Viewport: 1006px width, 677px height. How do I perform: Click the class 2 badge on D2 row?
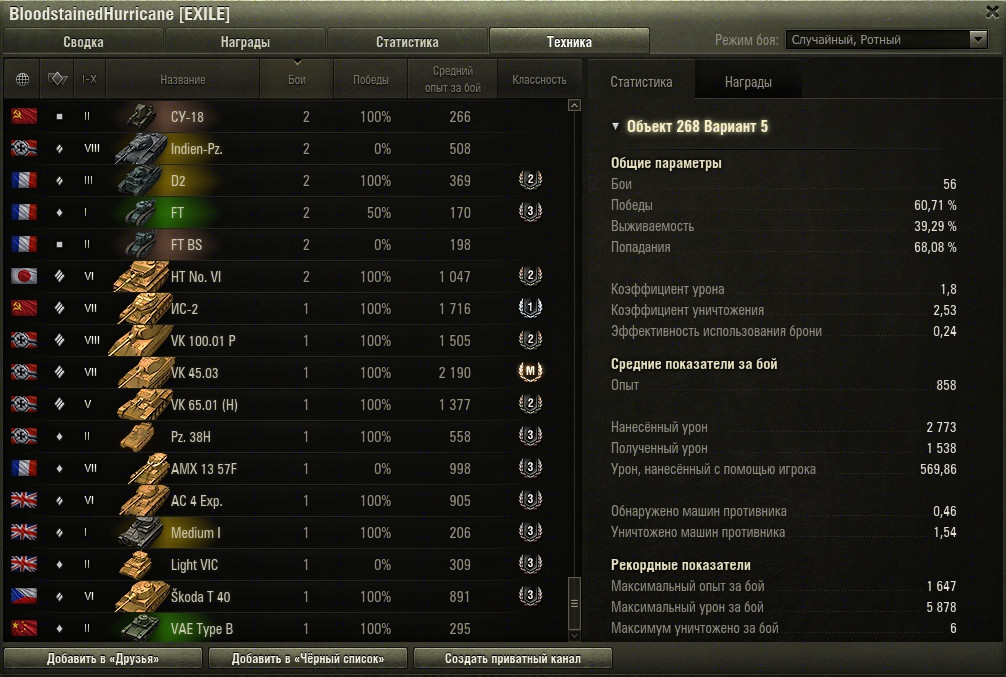coord(530,180)
